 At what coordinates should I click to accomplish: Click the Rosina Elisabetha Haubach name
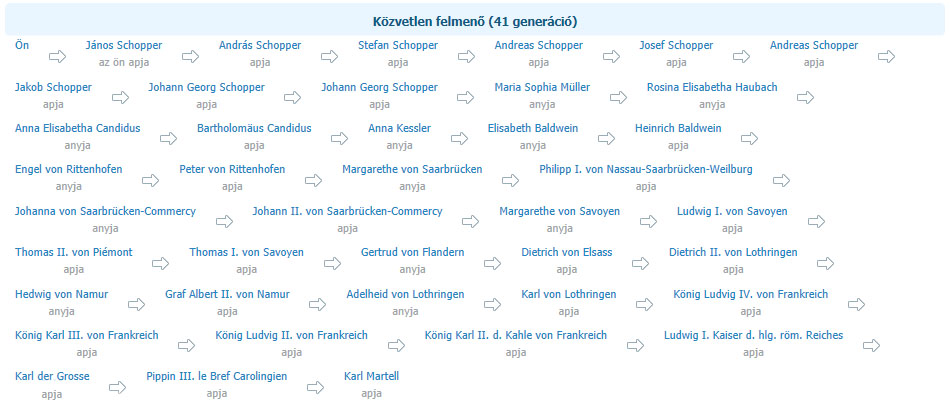click(712, 87)
